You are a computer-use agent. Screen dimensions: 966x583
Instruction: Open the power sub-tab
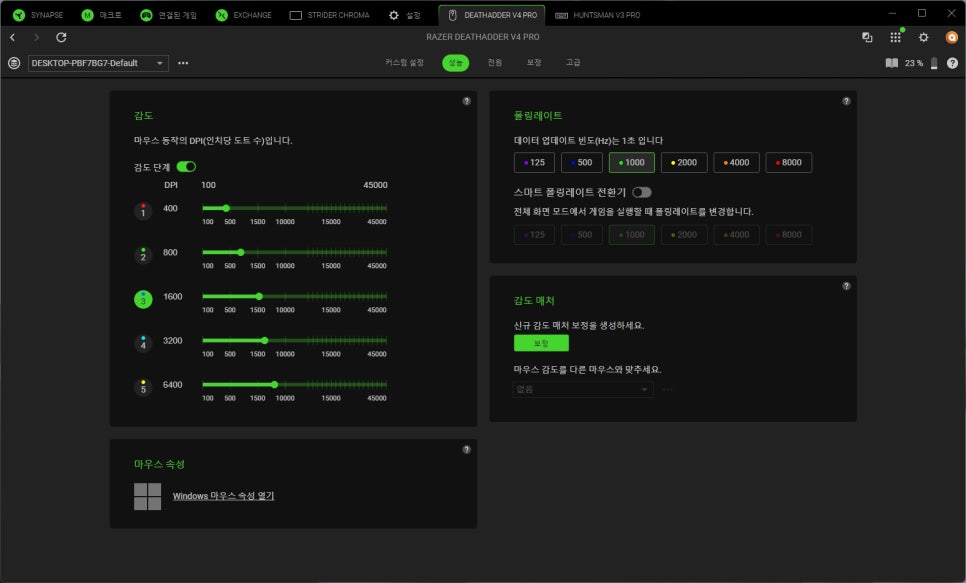[x=495, y=63]
